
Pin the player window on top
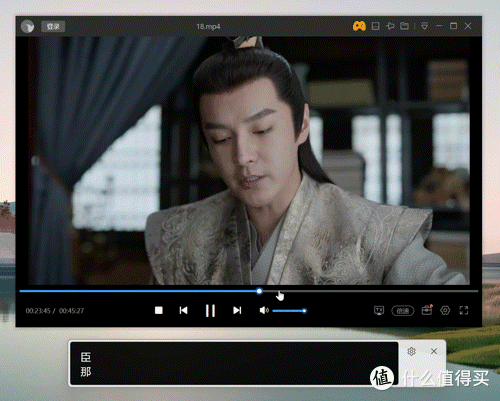point(390,26)
